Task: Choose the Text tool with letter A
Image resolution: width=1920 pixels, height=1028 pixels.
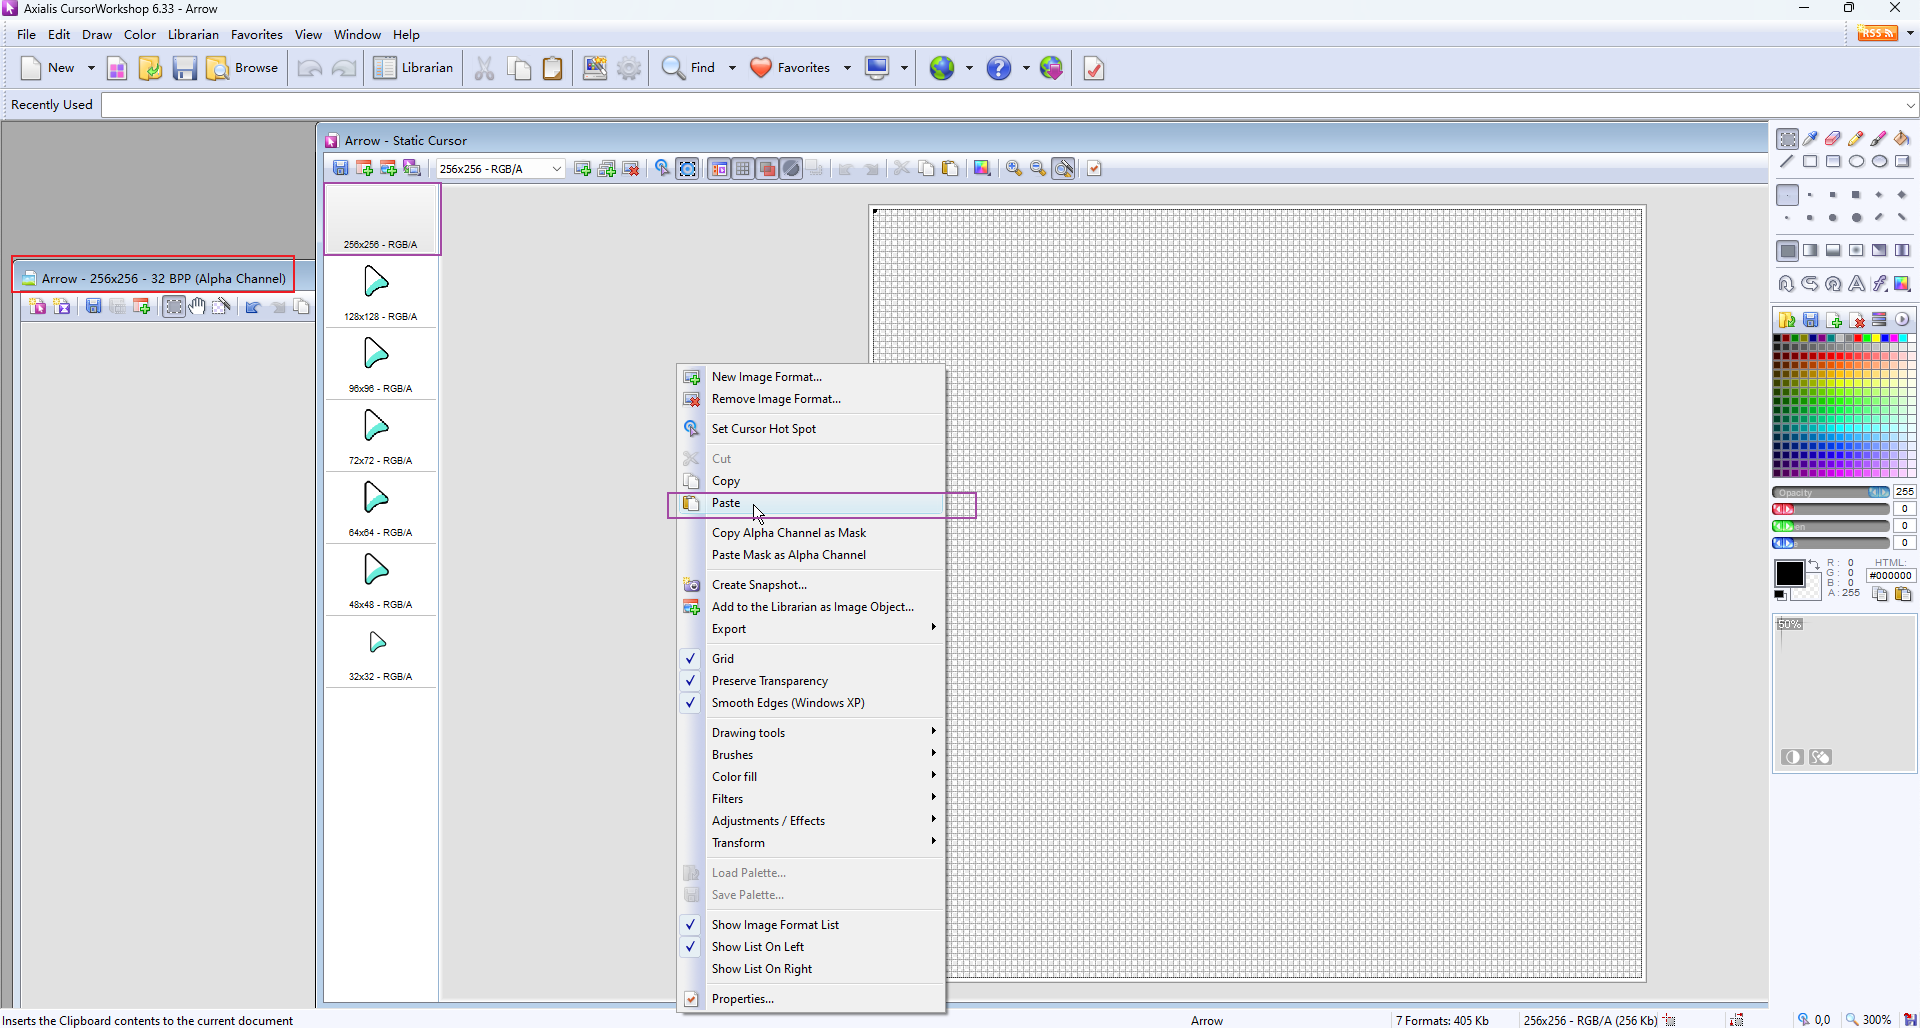Action: (1856, 284)
